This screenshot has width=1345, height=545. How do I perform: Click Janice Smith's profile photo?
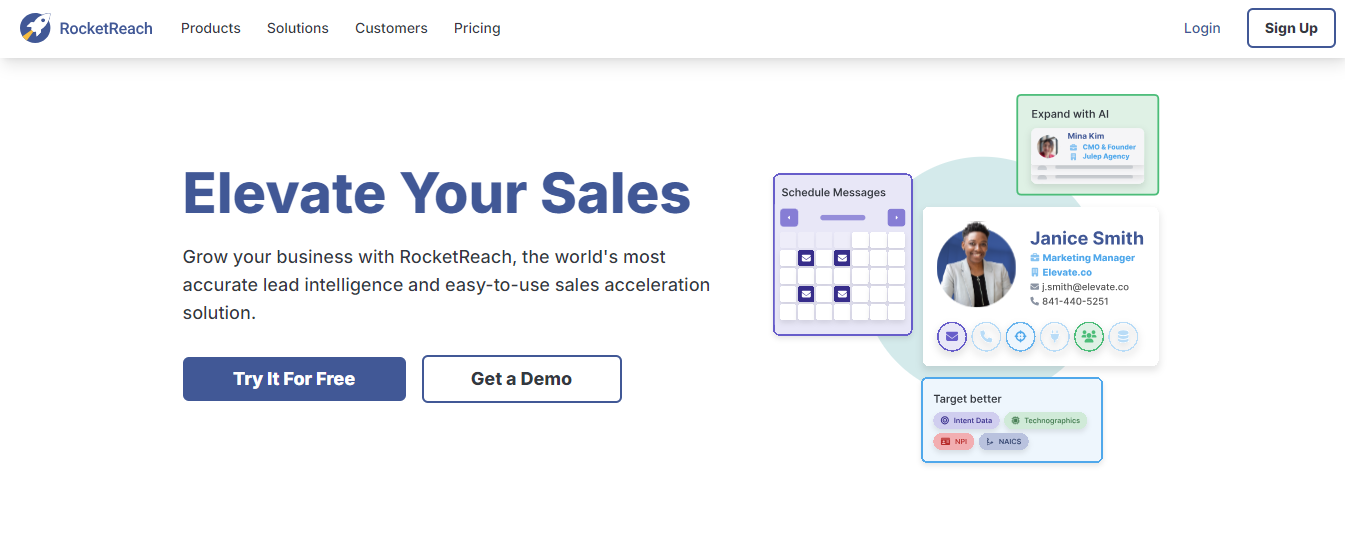pyautogui.click(x=976, y=266)
